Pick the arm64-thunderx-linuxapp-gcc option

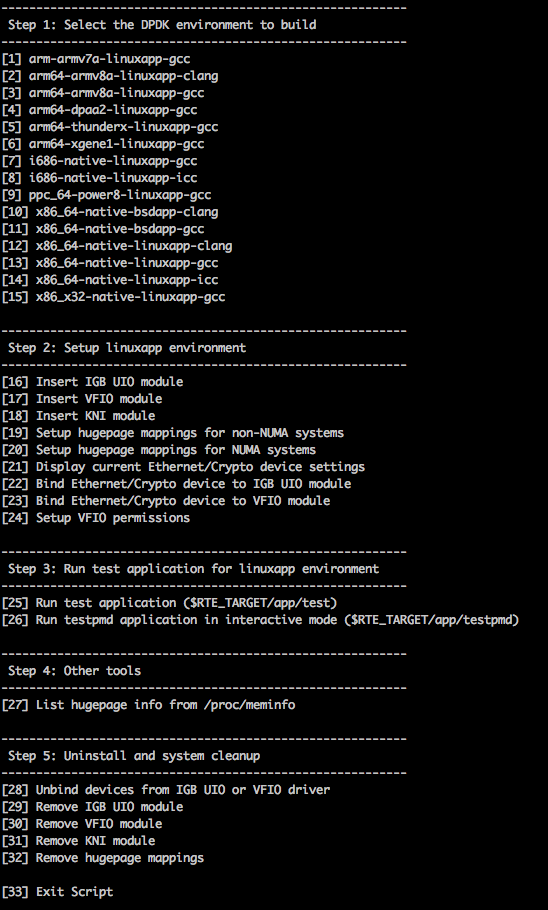click(x=110, y=127)
